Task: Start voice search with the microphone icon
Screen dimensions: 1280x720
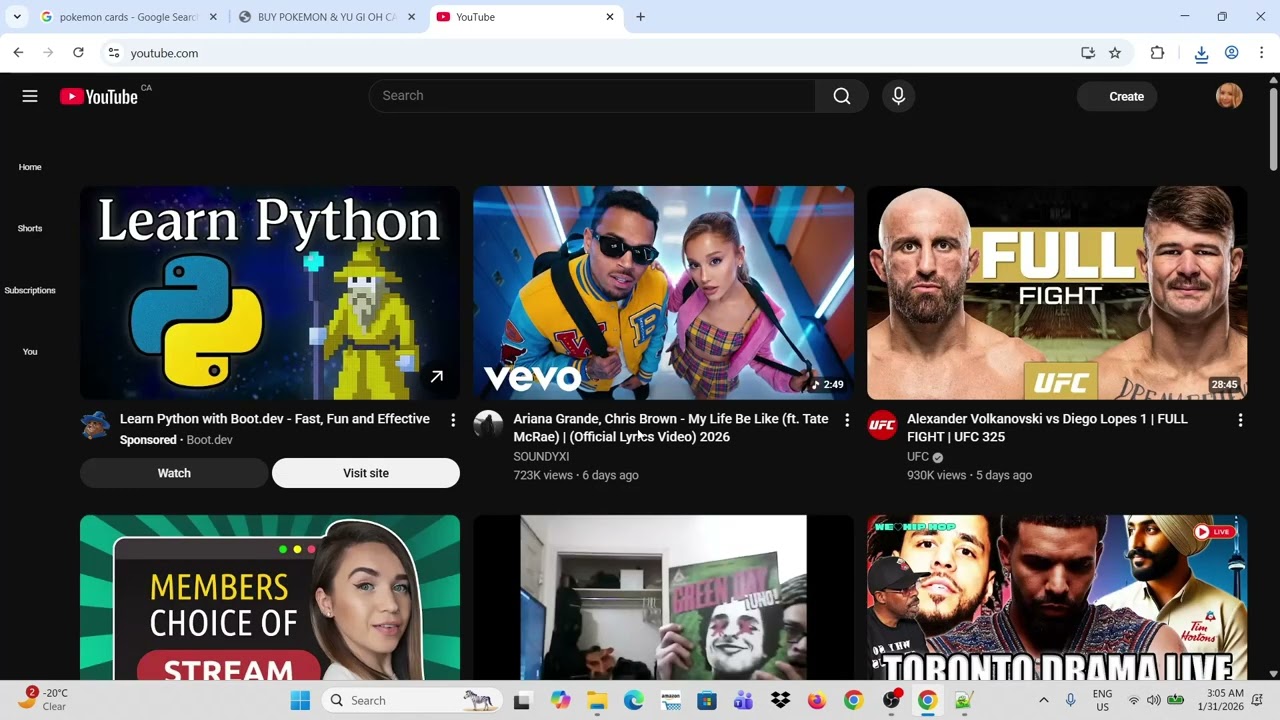Action: pyautogui.click(x=898, y=96)
